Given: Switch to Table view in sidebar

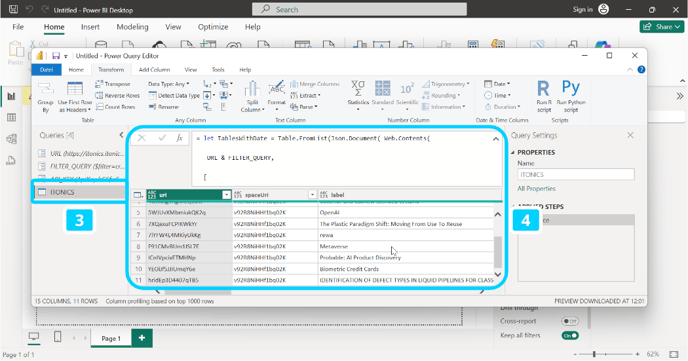Looking at the screenshot, I should pyautogui.click(x=11, y=118).
